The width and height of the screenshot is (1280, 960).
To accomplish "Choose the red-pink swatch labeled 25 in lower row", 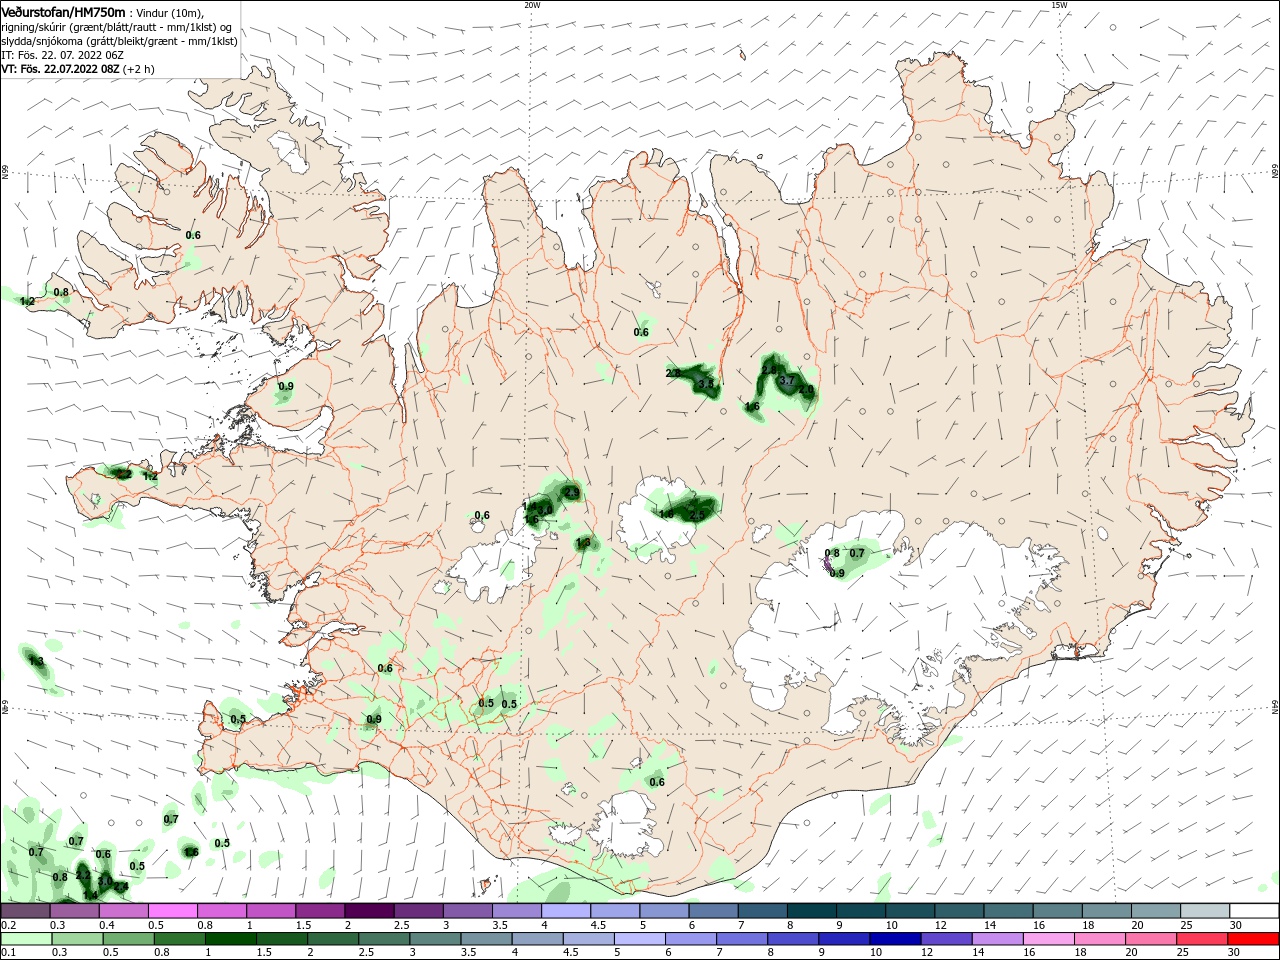I will (1202, 940).
